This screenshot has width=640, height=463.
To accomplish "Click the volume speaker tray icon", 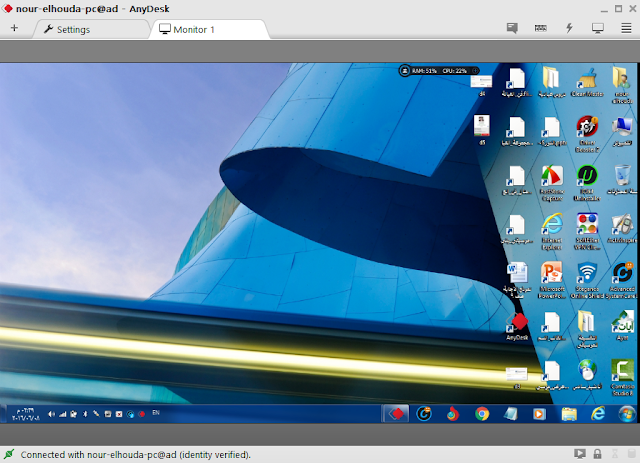I will coord(51,414).
